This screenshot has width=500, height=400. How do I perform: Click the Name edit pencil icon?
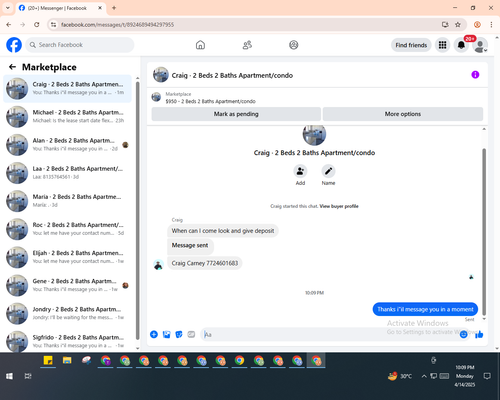click(x=328, y=171)
